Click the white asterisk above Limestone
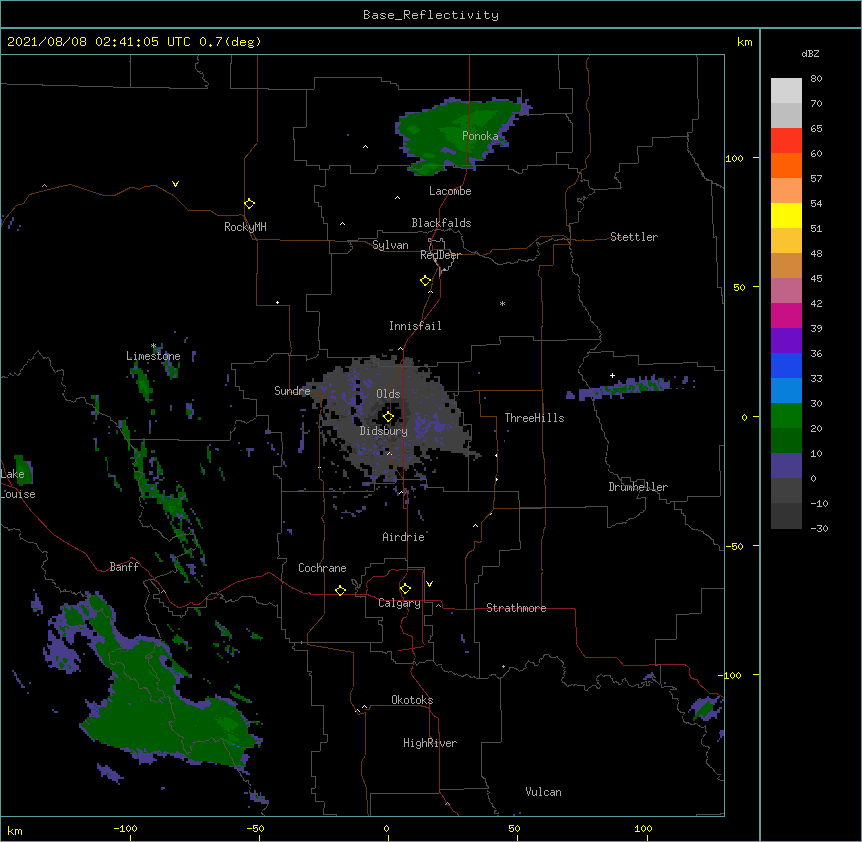 [x=154, y=346]
